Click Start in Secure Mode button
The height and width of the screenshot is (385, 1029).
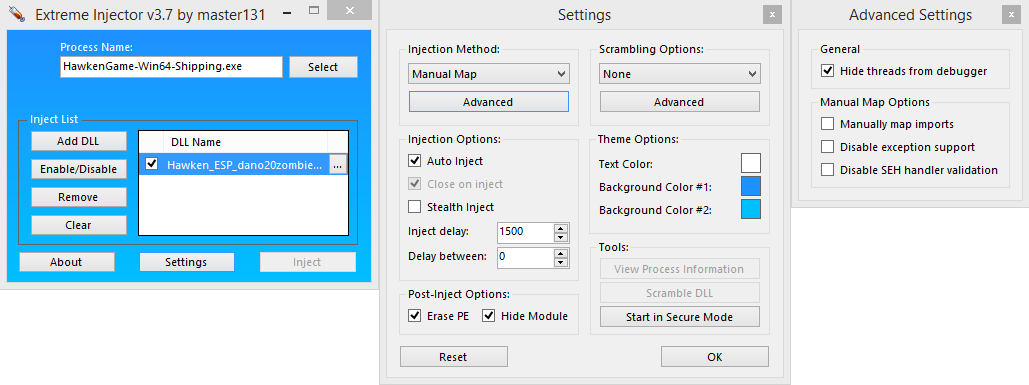[680, 317]
